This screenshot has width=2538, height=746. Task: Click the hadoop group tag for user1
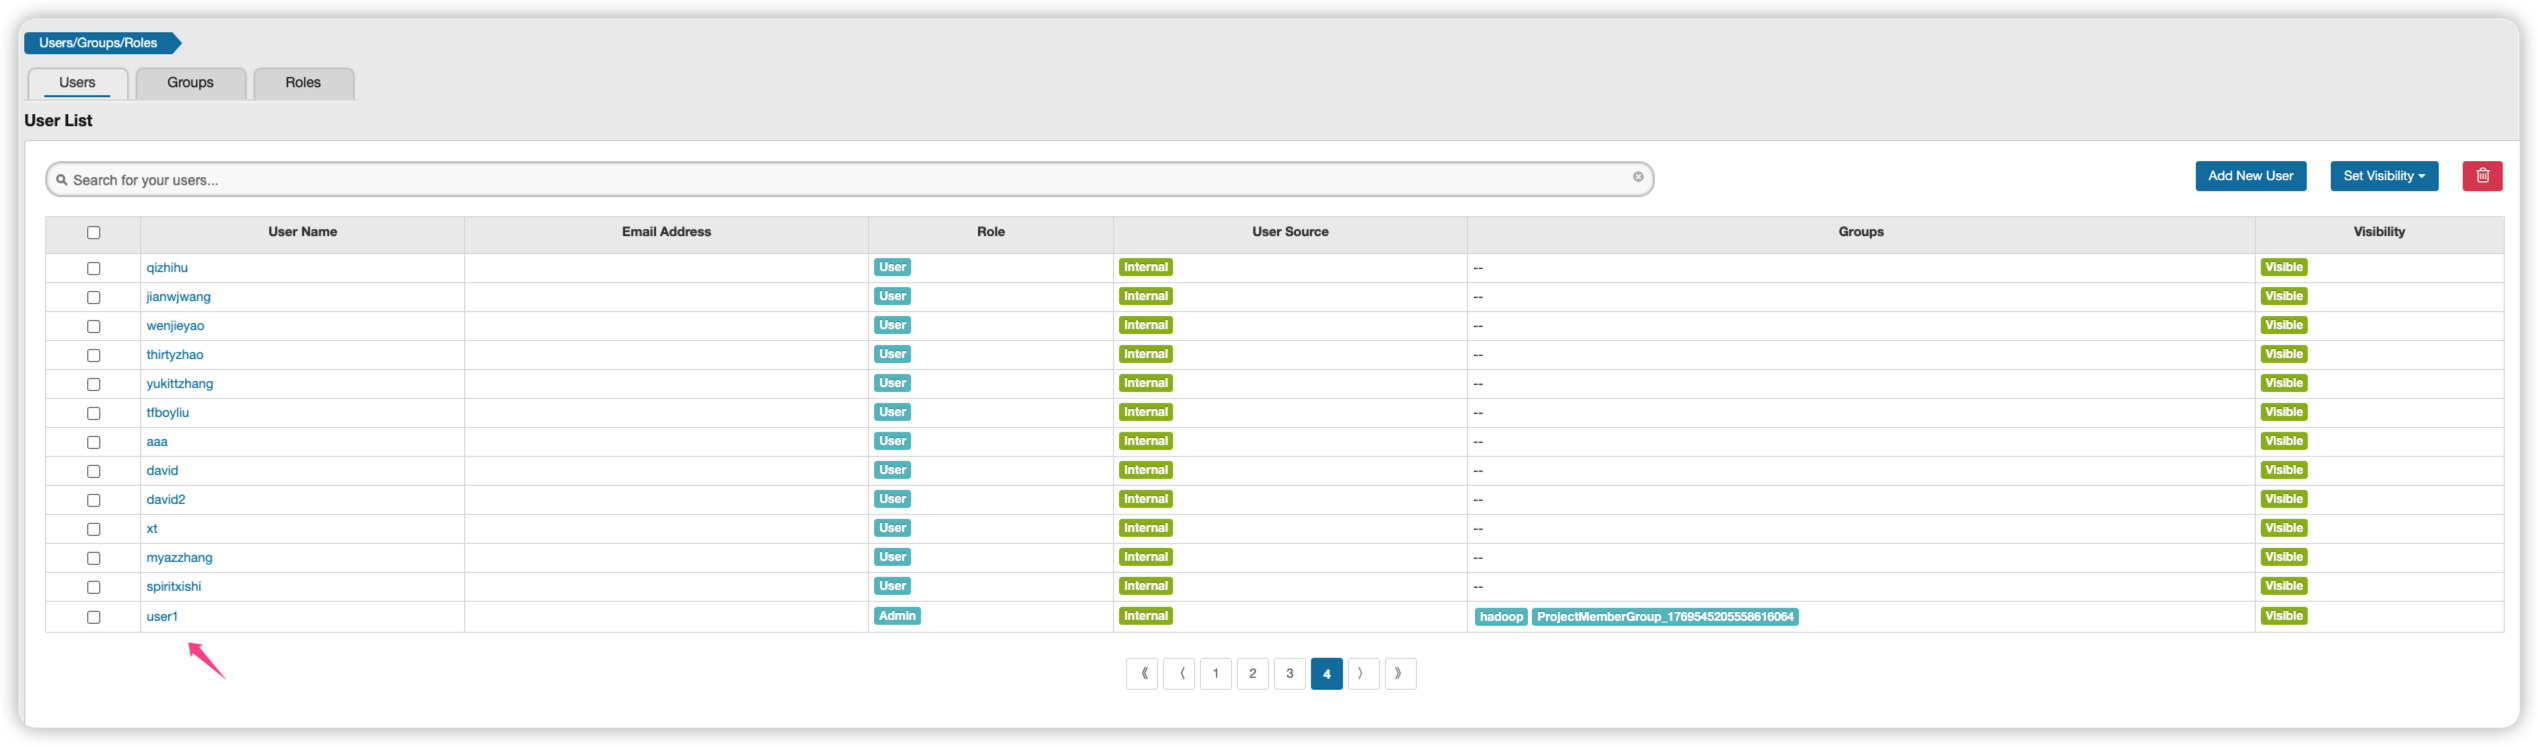point(1500,617)
